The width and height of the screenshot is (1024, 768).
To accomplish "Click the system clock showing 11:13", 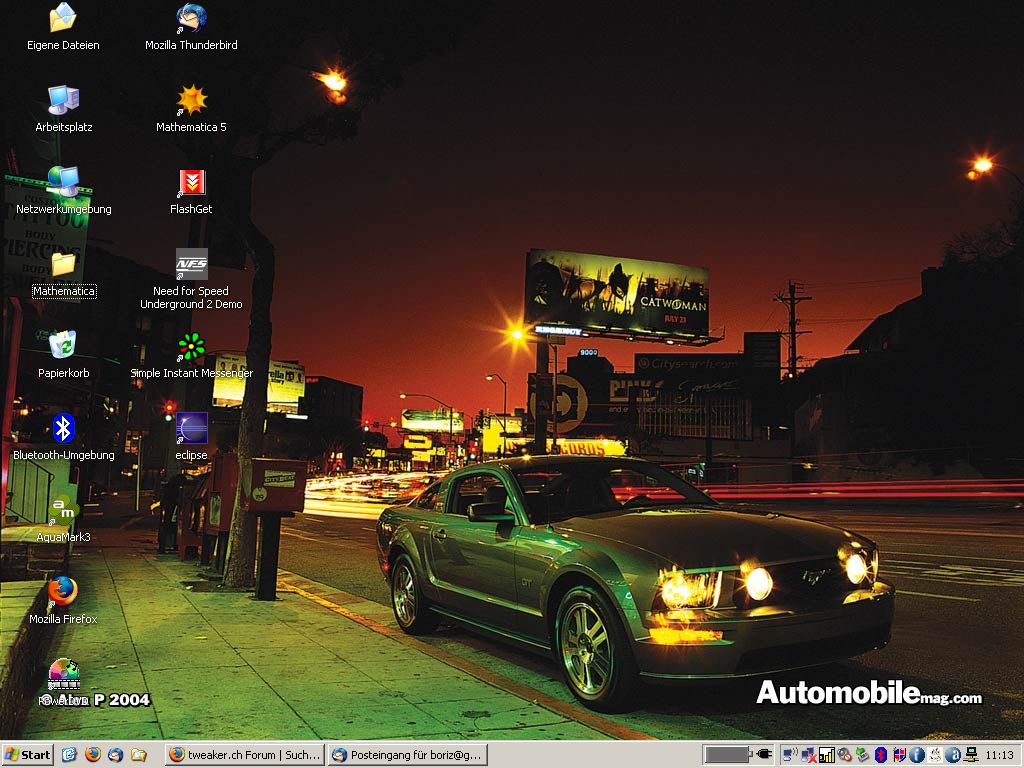I will 1000,755.
